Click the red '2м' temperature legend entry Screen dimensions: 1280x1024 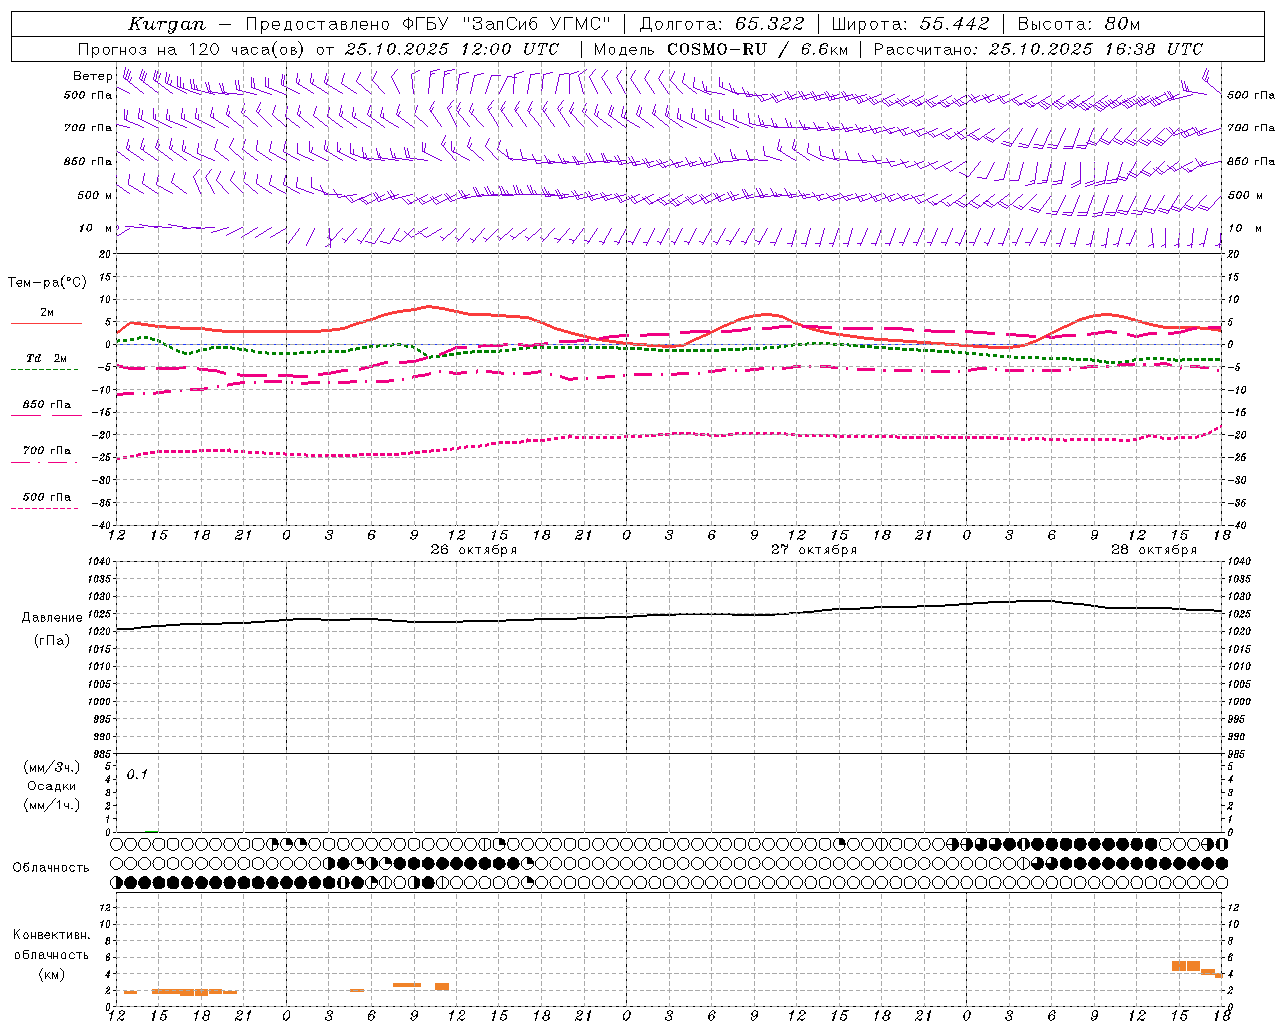tap(46, 313)
